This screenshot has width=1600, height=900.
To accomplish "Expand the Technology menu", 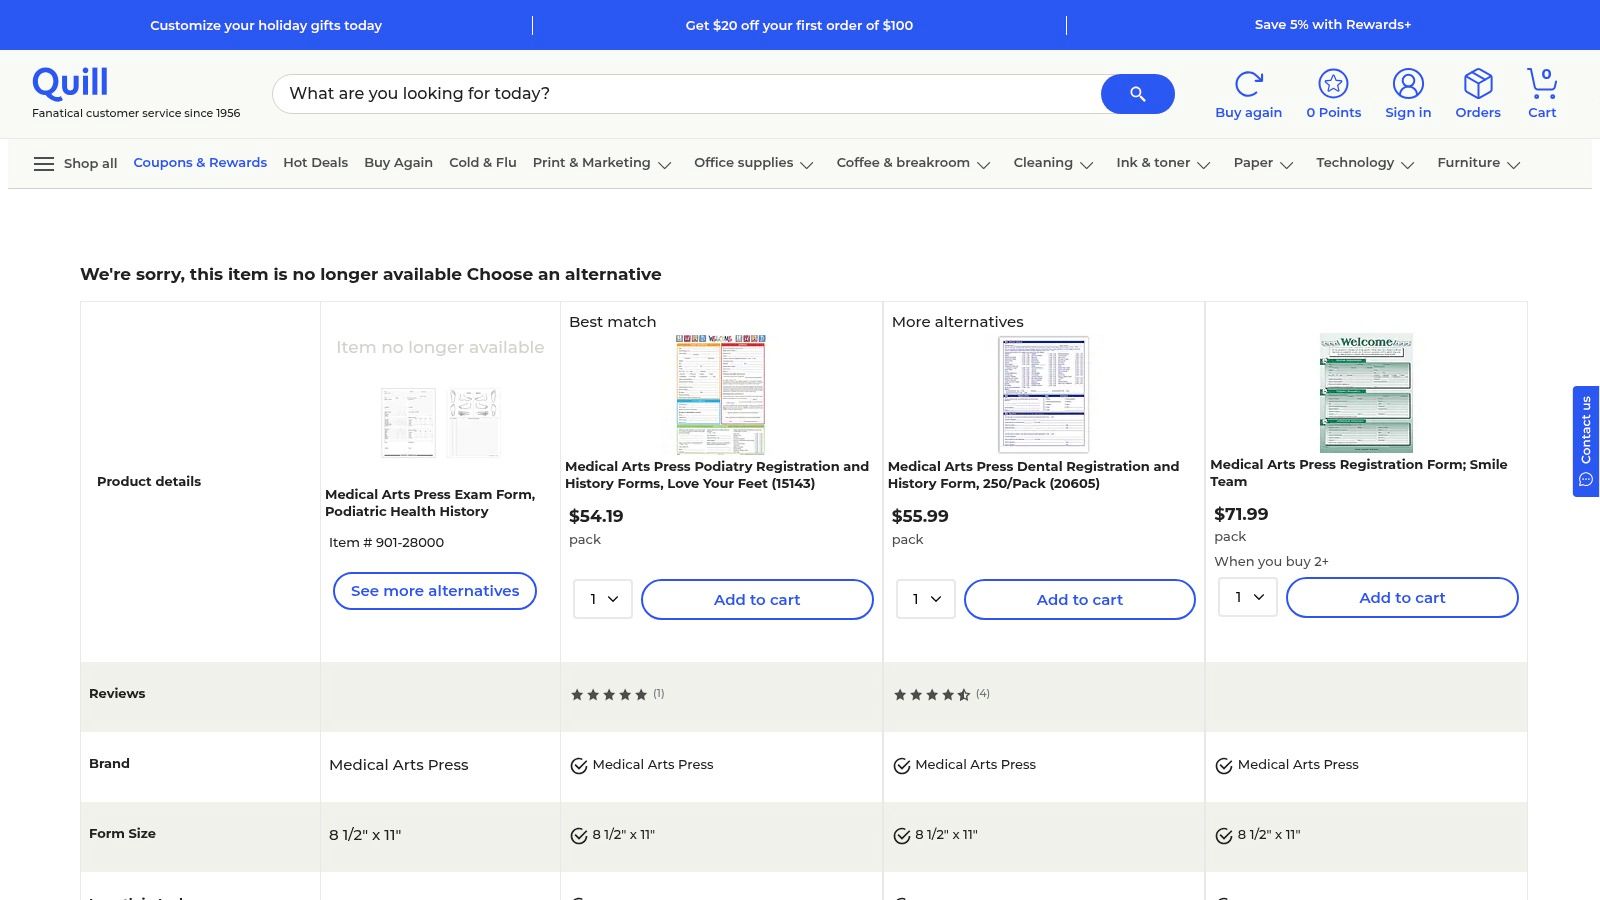I will (1364, 163).
